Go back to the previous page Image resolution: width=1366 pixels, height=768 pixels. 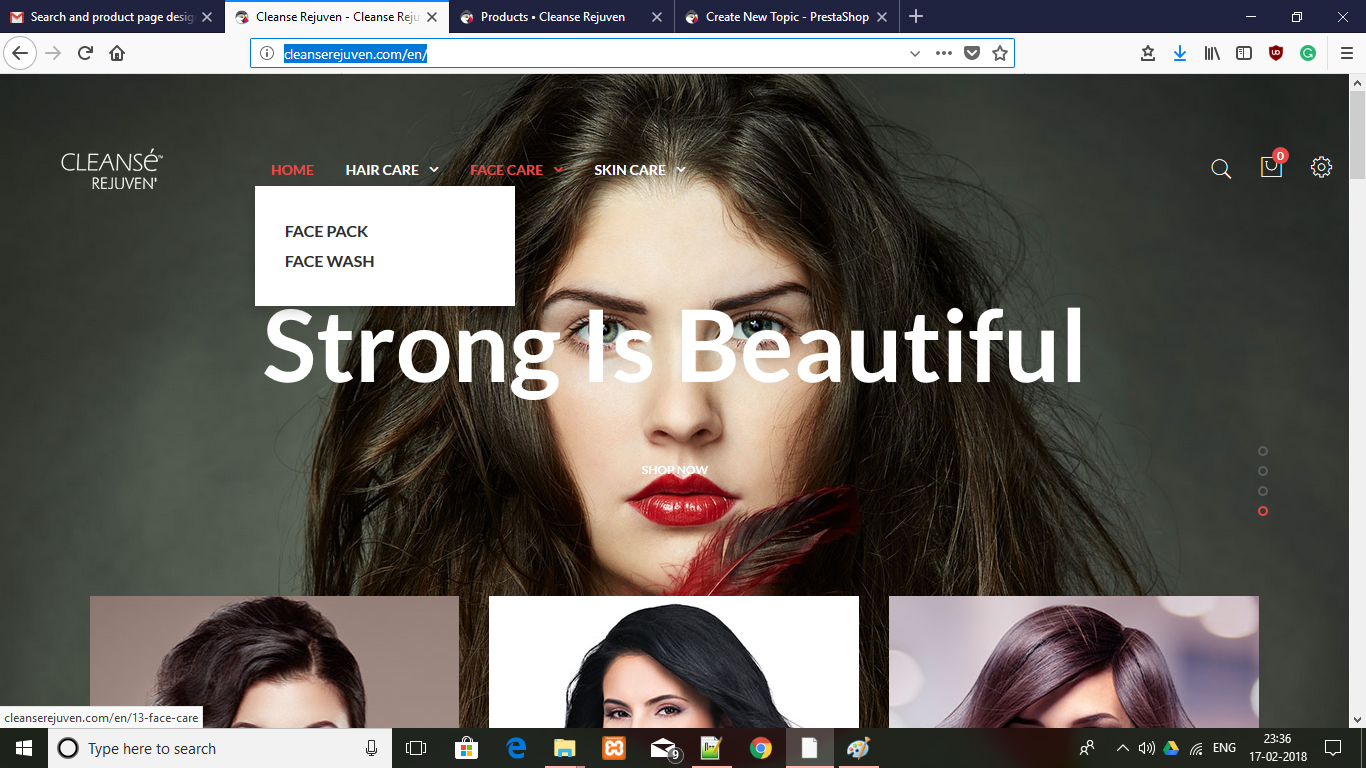click(x=20, y=53)
